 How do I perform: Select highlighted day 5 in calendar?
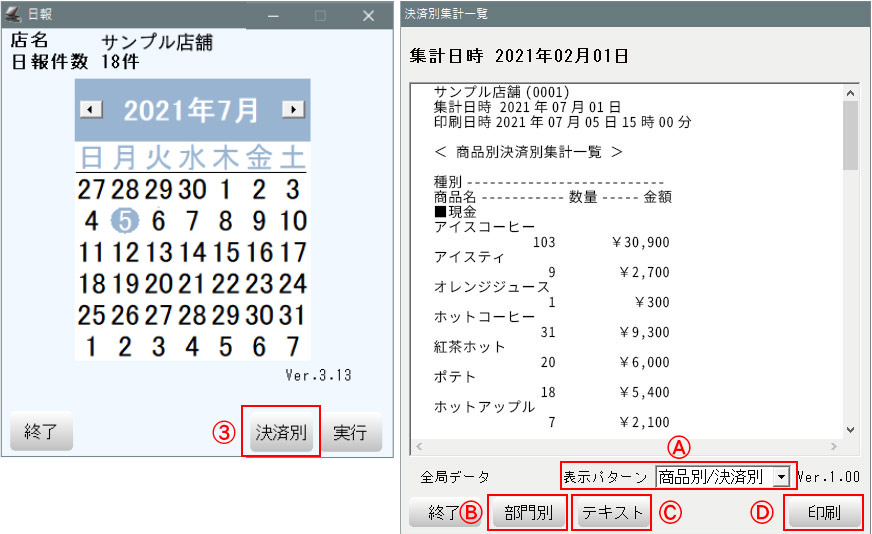pyautogui.click(x=124, y=221)
